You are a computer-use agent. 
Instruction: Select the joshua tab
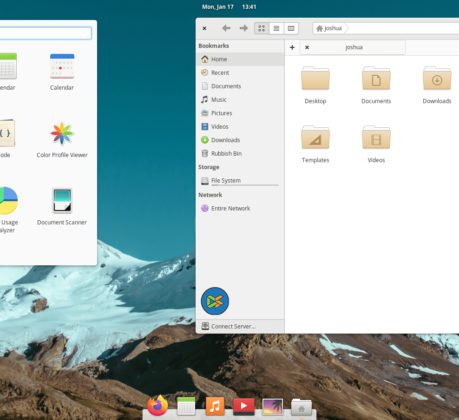click(x=354, y=47)
